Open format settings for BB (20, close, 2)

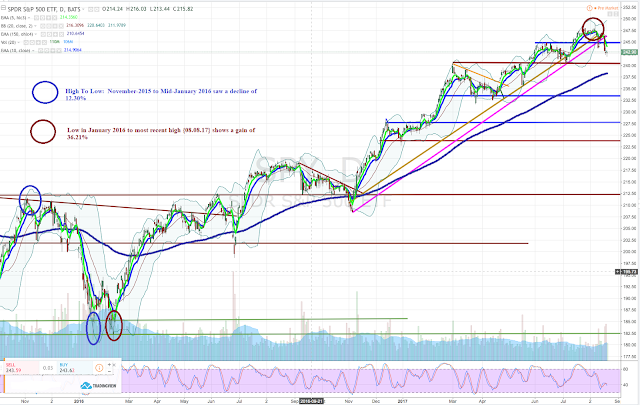point(49,26)
